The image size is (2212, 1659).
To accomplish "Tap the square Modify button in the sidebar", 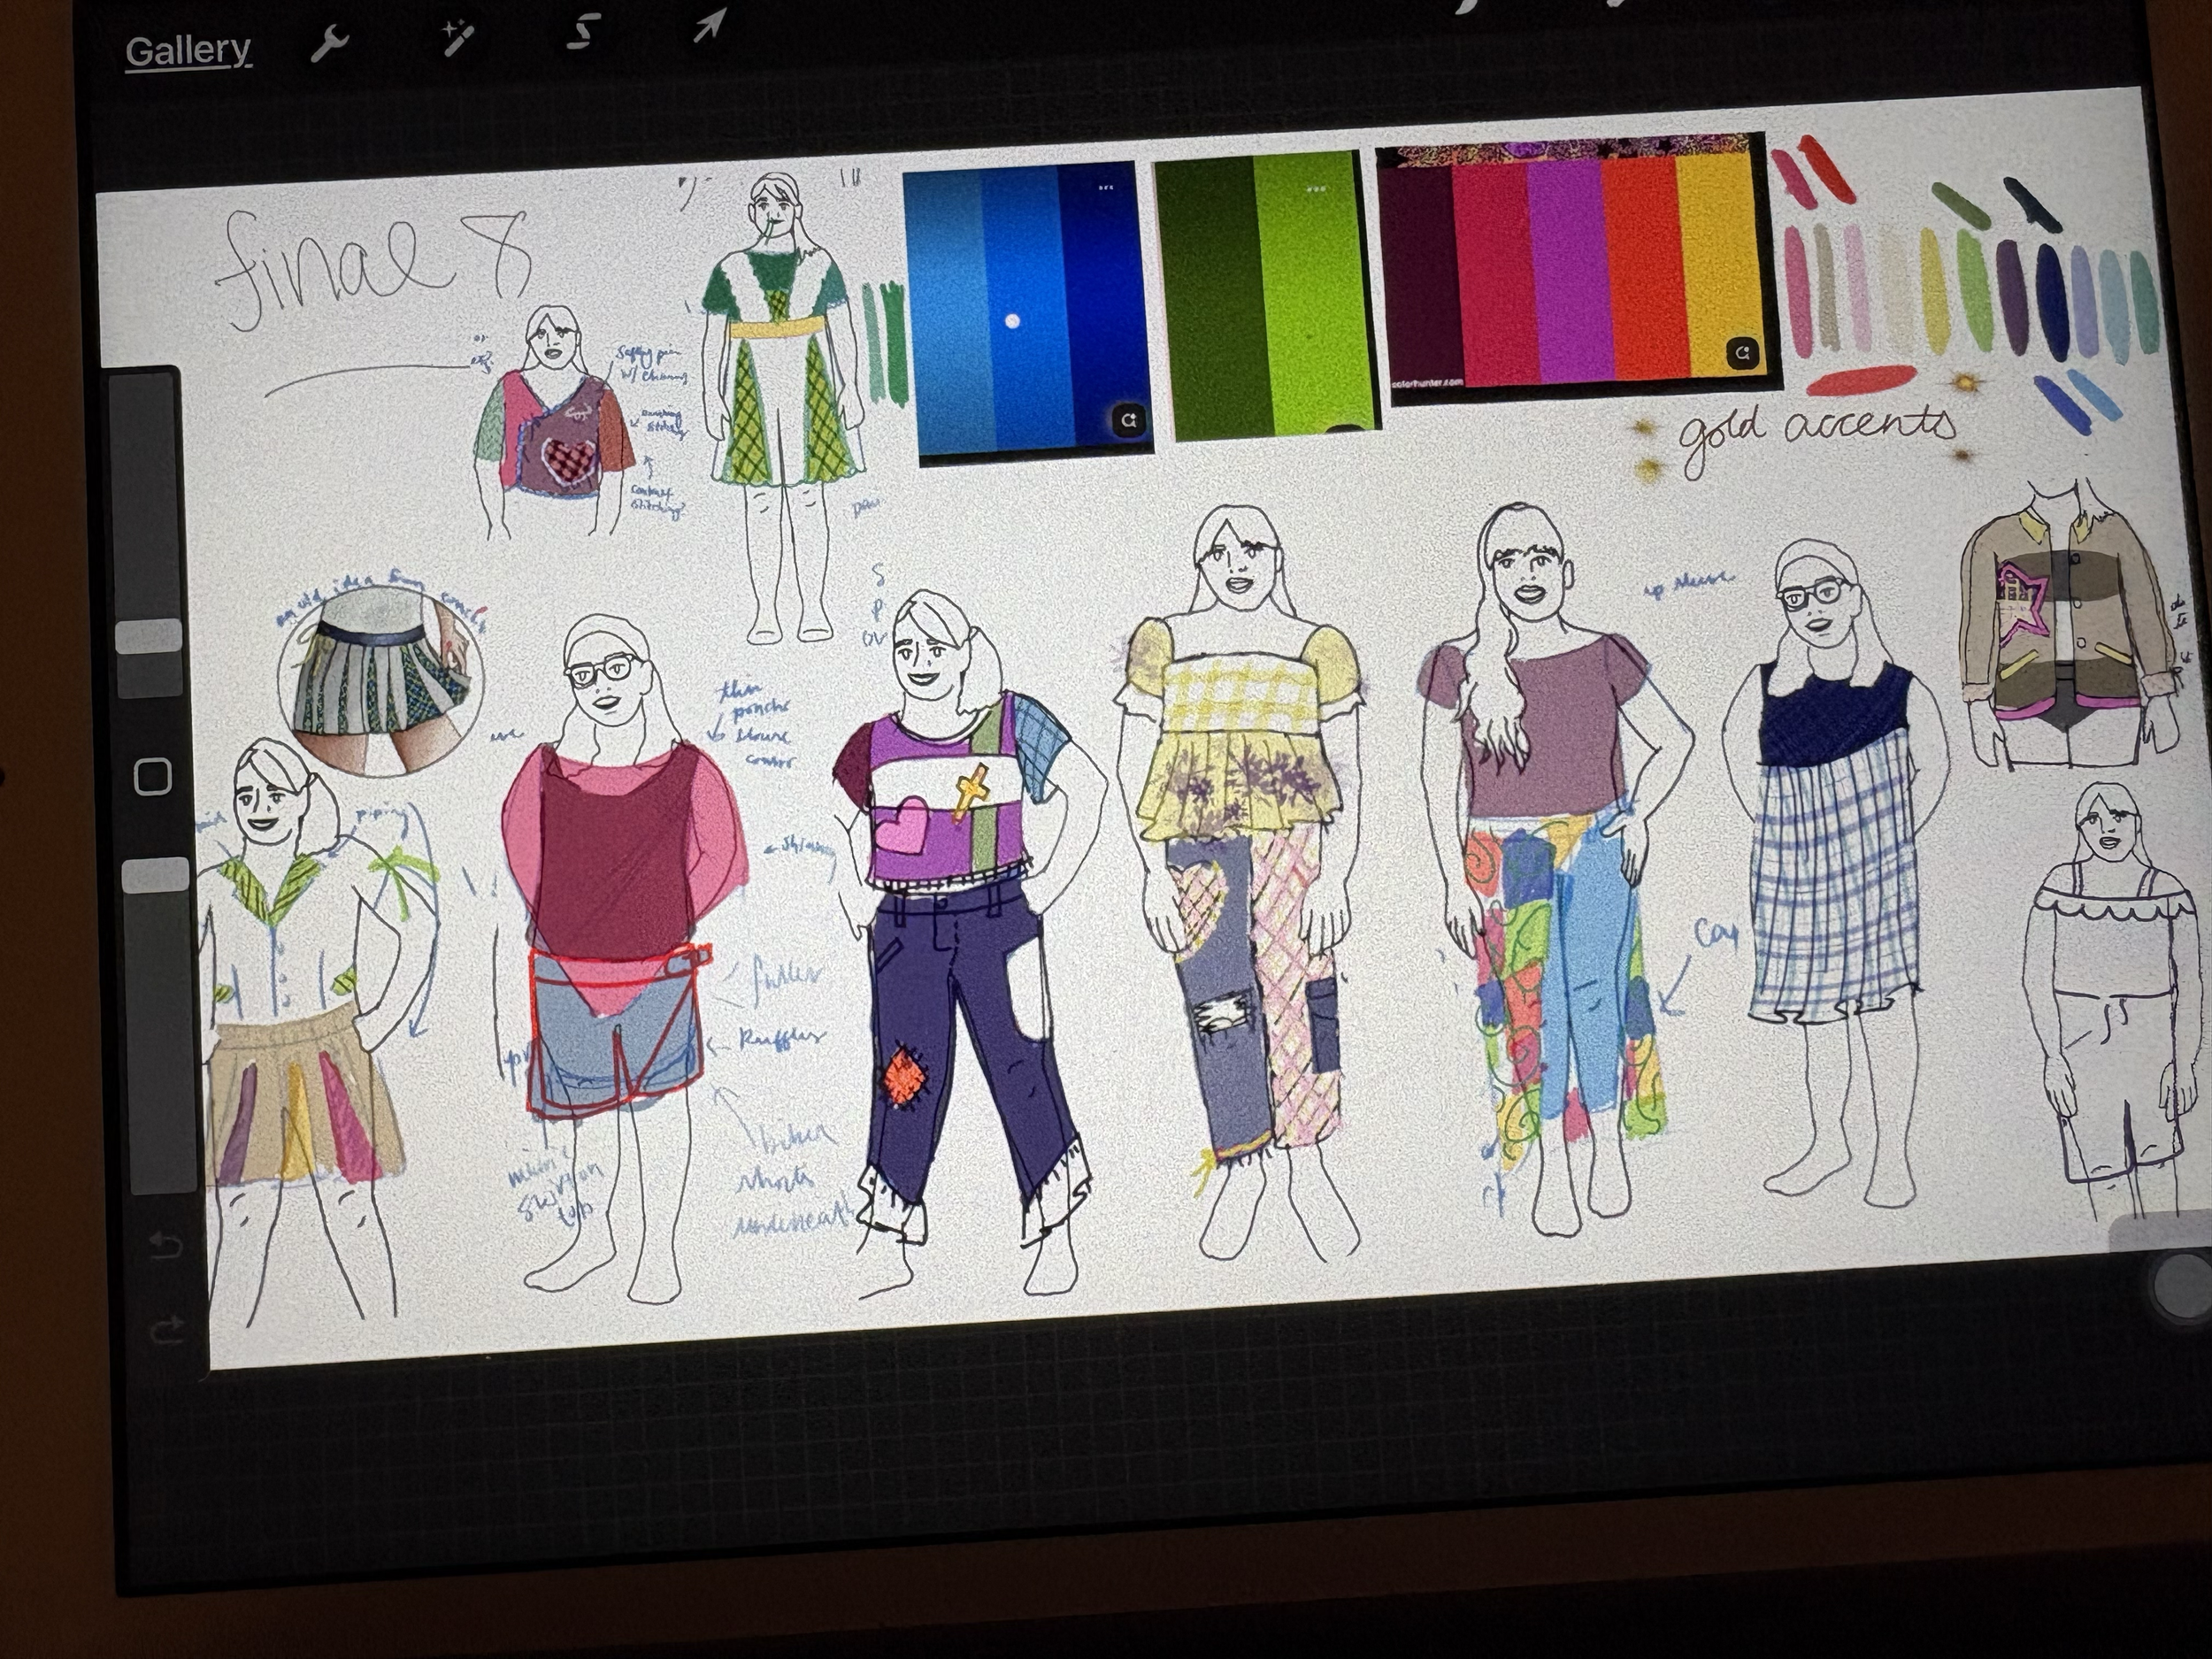I will click(x=152, y=776).
